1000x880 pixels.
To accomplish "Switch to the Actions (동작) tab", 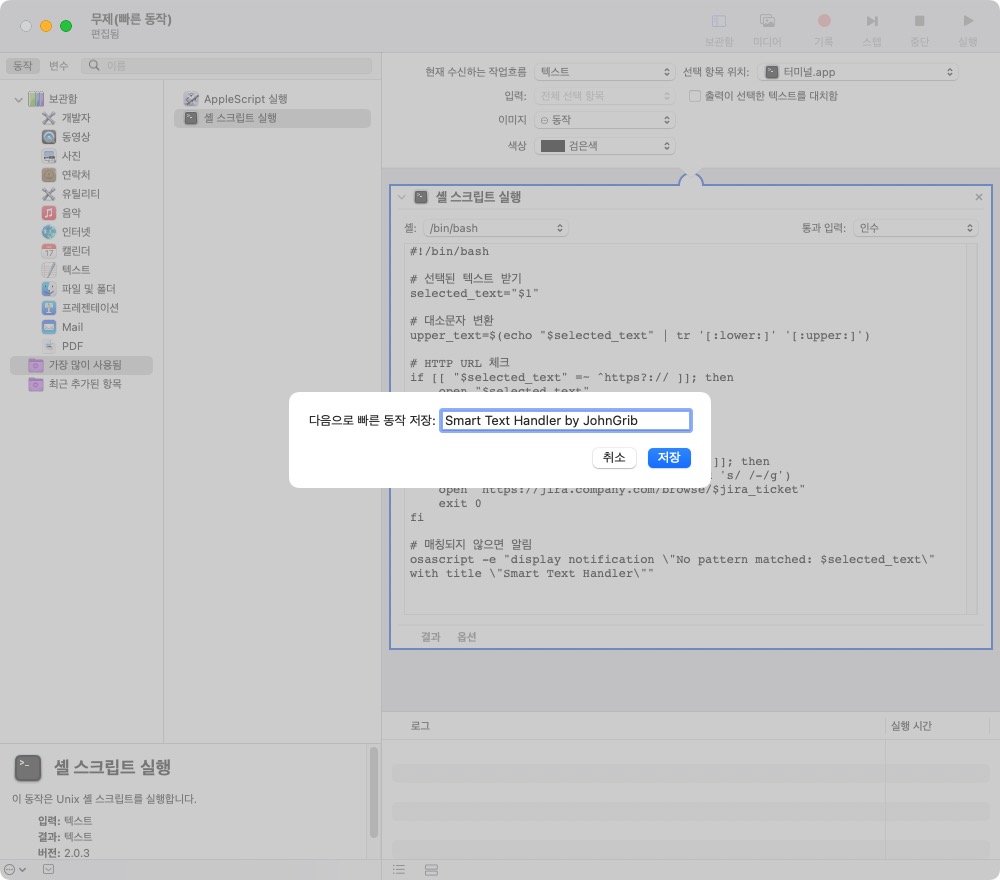I will [x=22, y=66].
